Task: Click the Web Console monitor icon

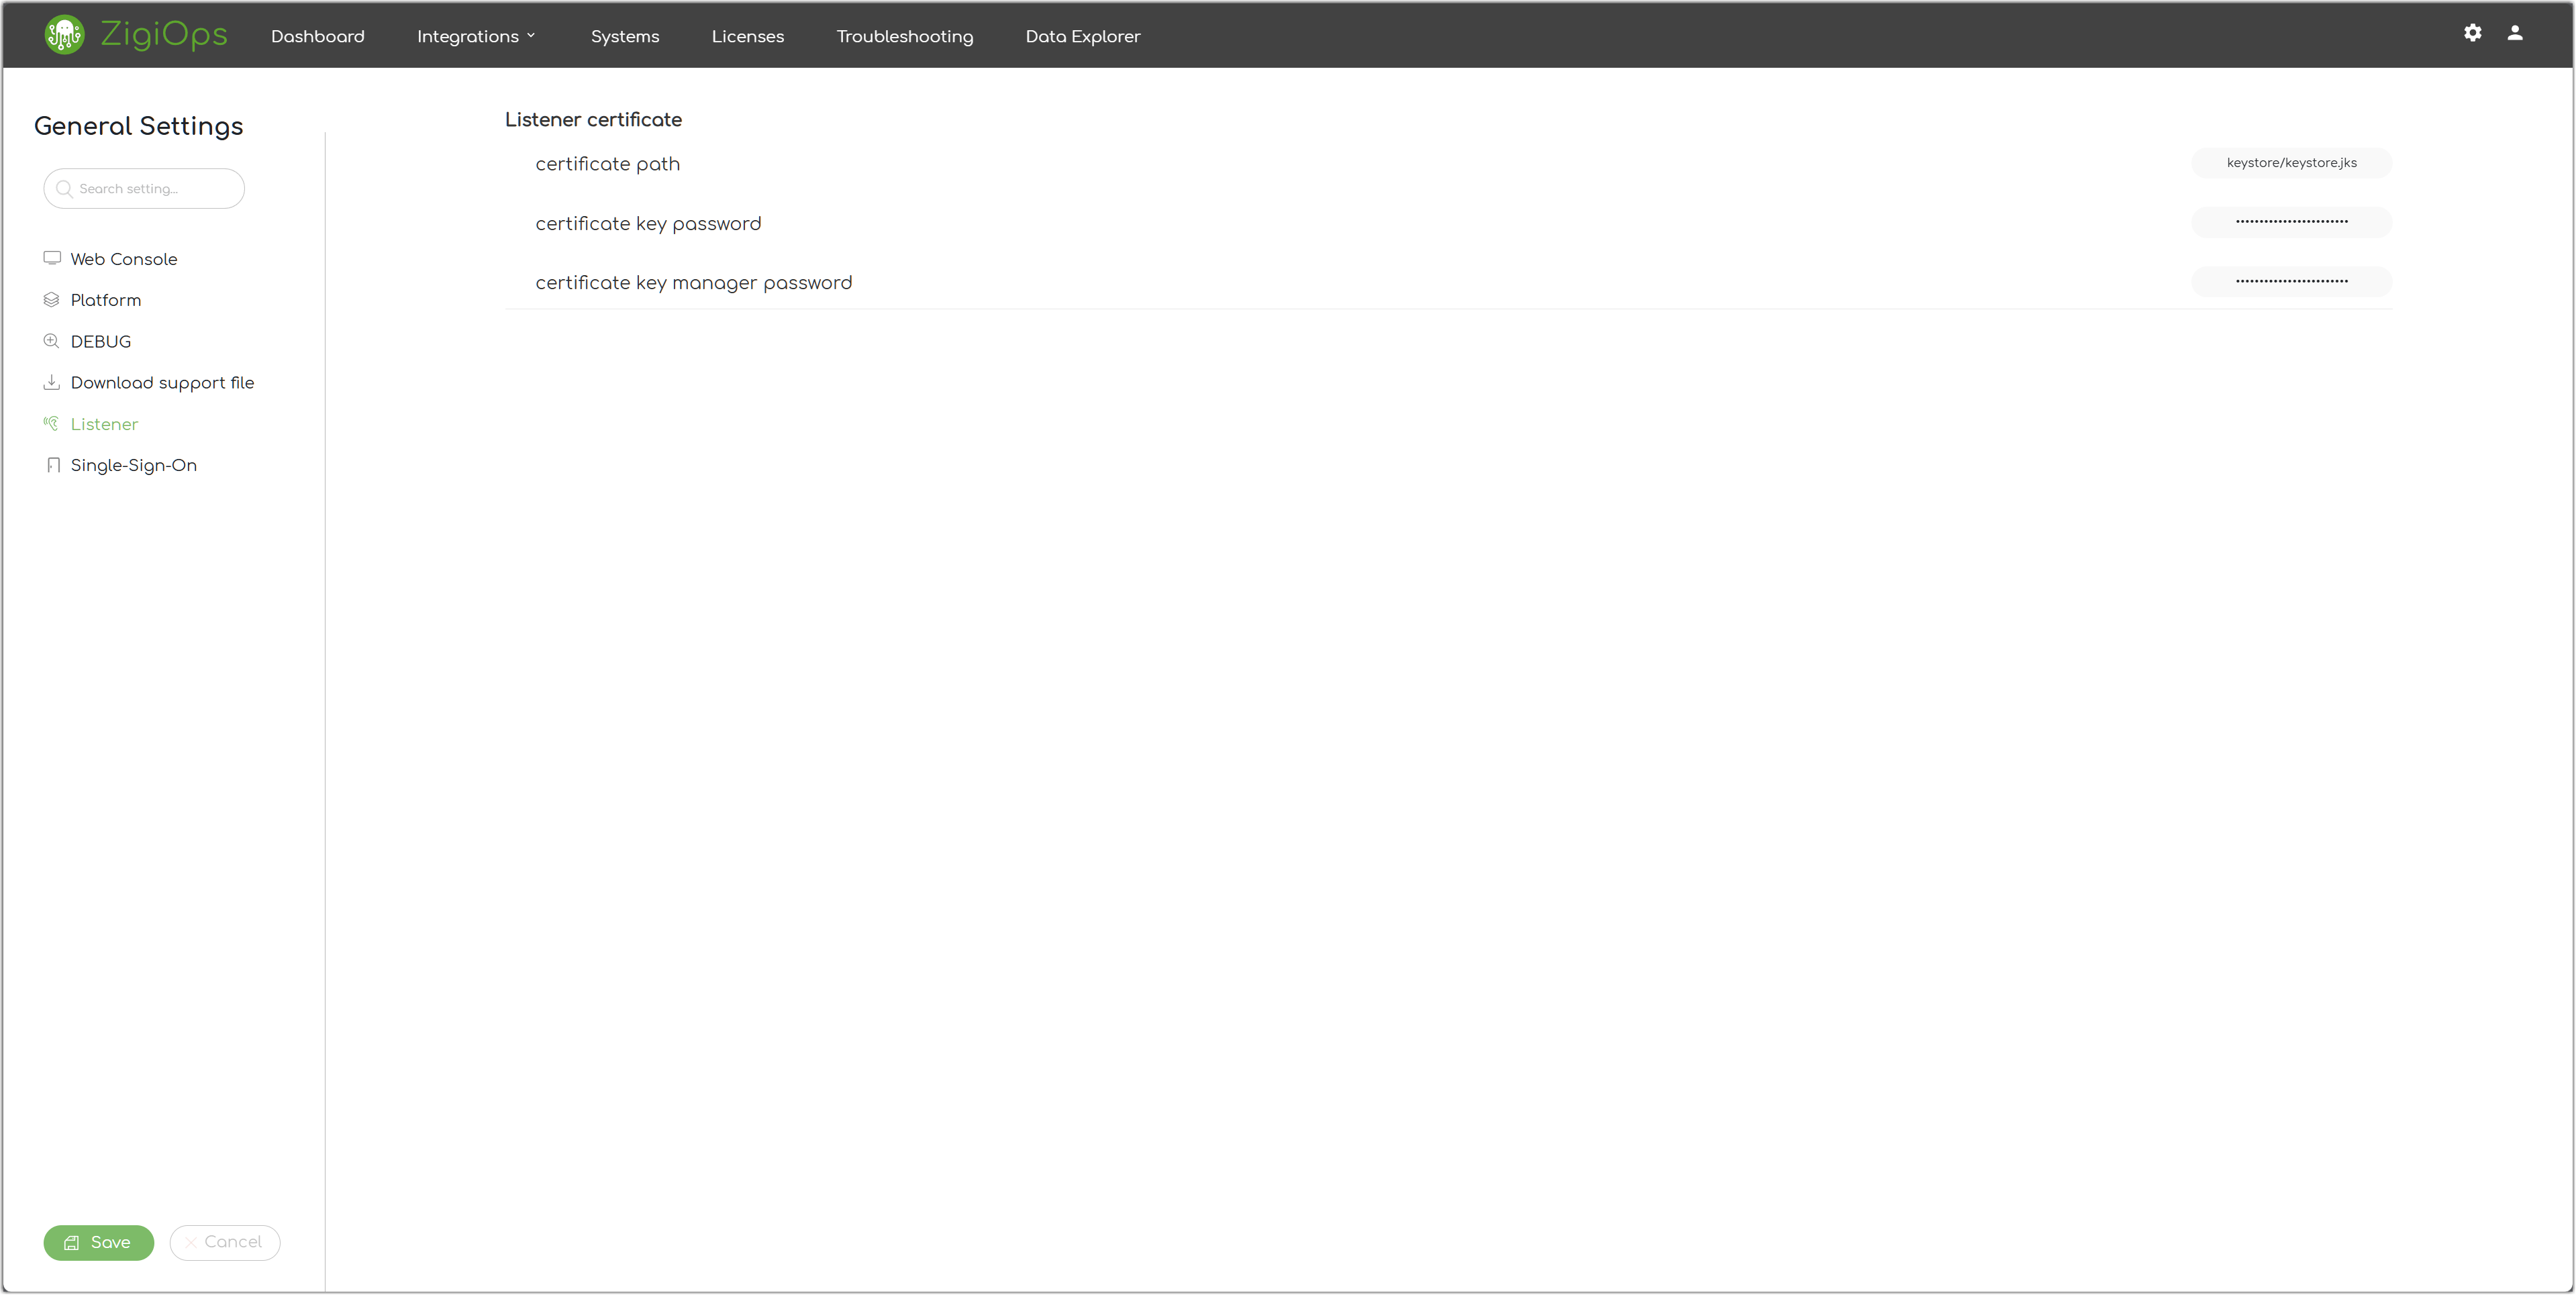Action: pos(52,258)
